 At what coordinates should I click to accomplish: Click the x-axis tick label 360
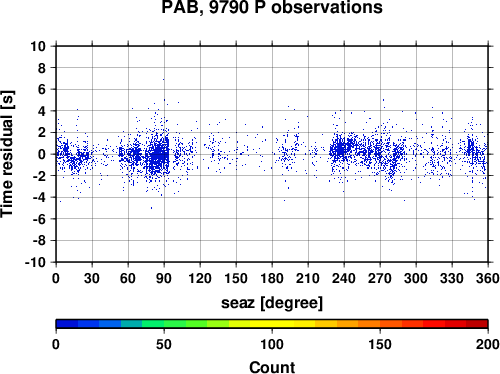(488, 278)
